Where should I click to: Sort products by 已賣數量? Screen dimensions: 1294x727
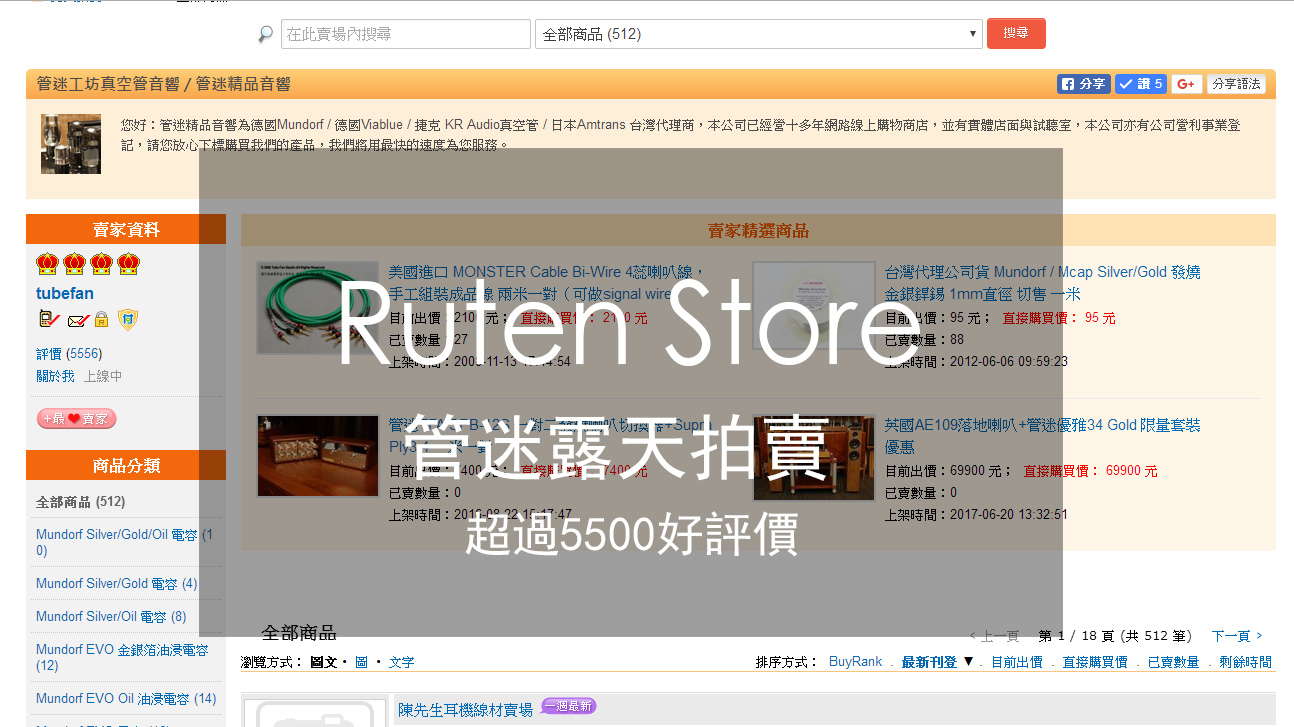coord(1173,662)
